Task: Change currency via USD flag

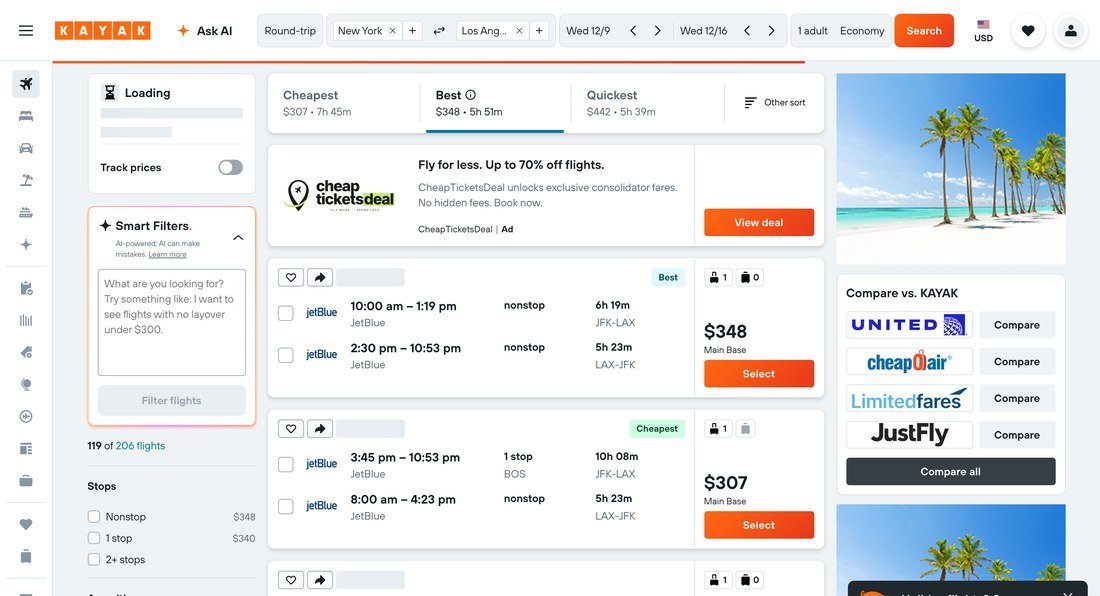Action: [x=983, y=31]
